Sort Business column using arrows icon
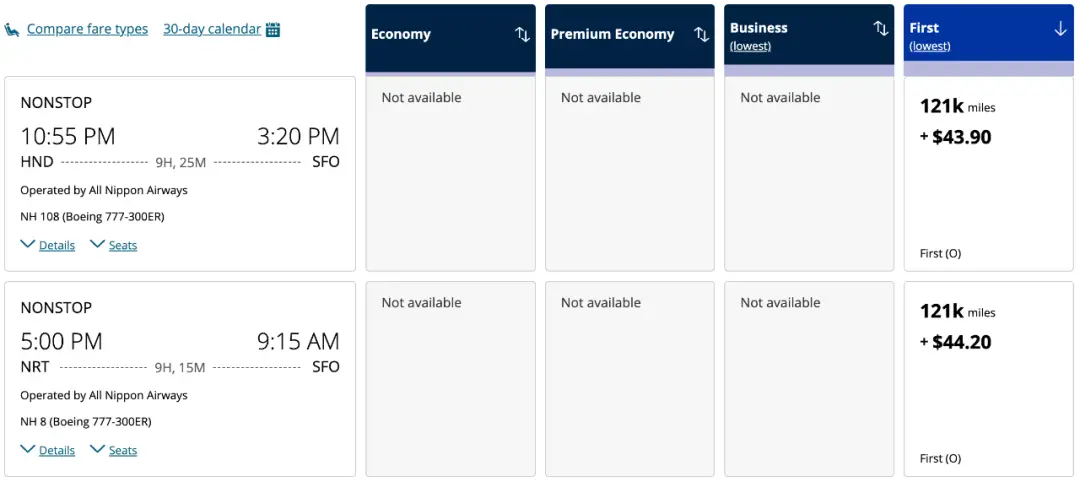The image size is (1080, 482). (880, 28)
